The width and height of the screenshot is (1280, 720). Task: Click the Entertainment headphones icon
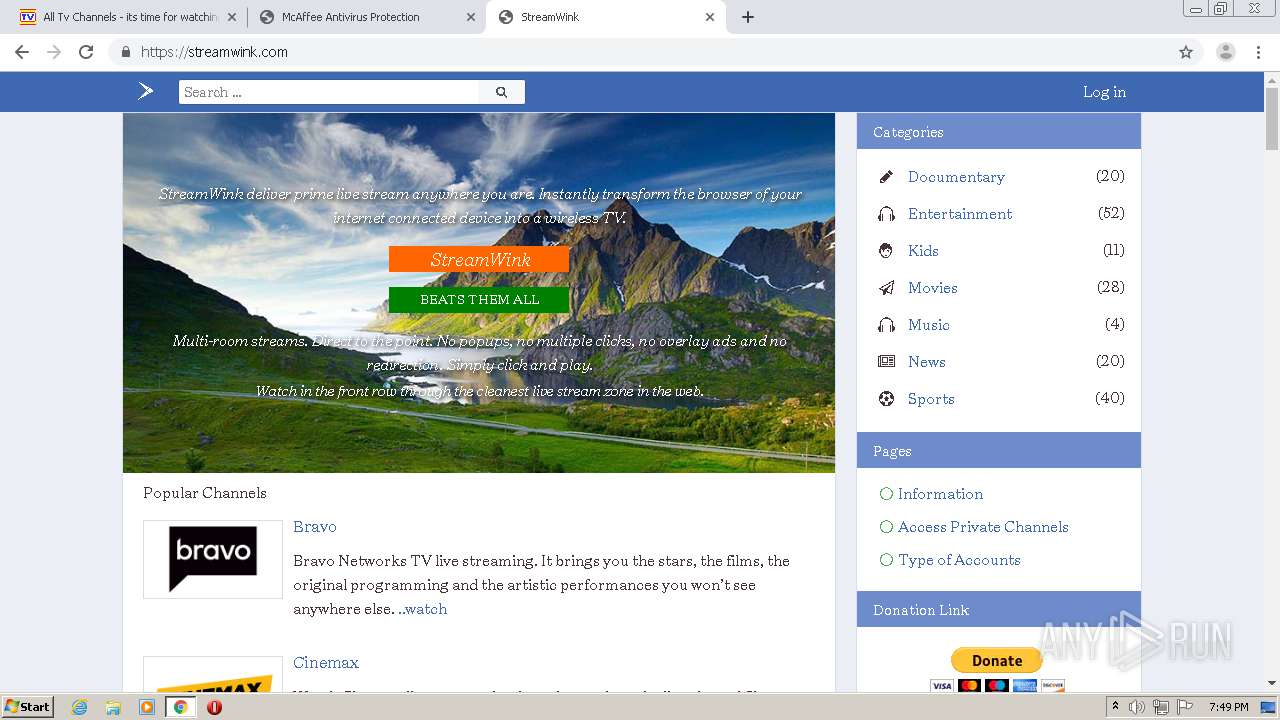(x=886, y=214)
